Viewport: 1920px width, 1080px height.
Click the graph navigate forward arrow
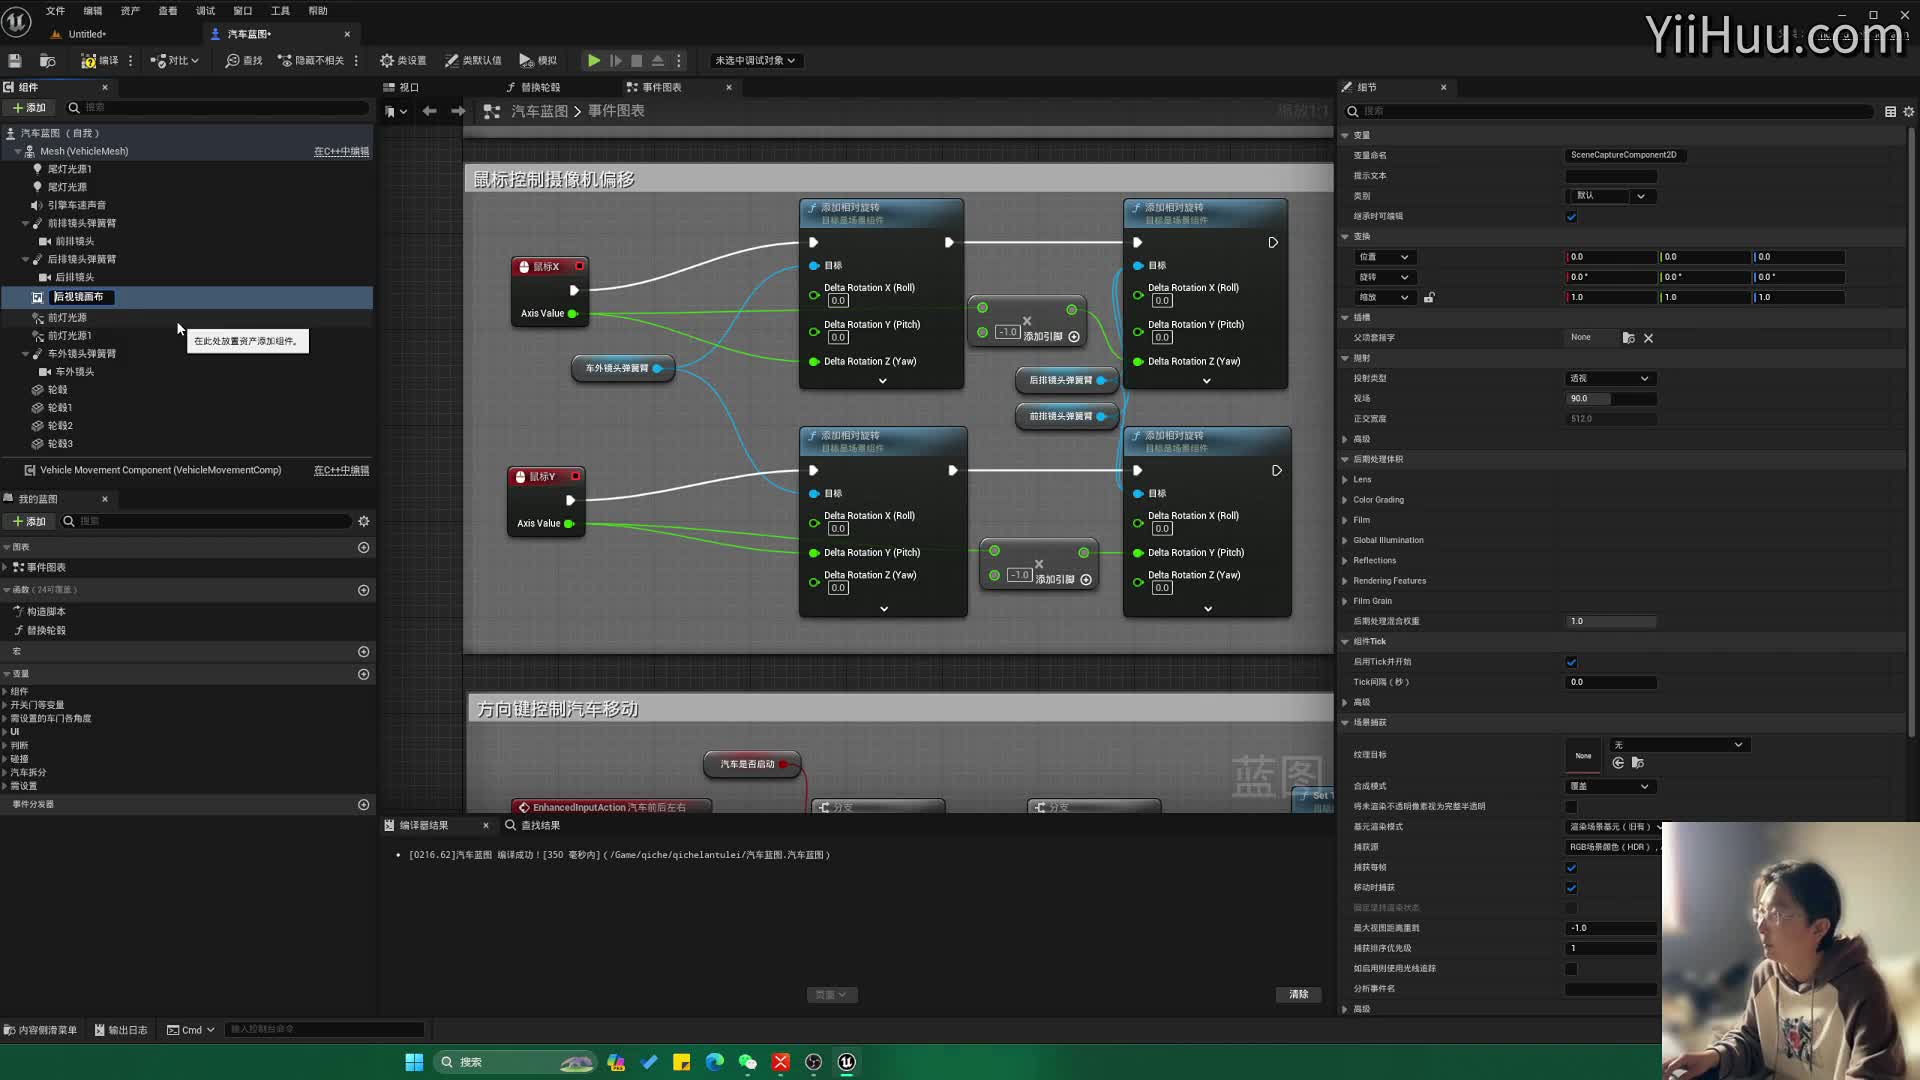(458, 111)
